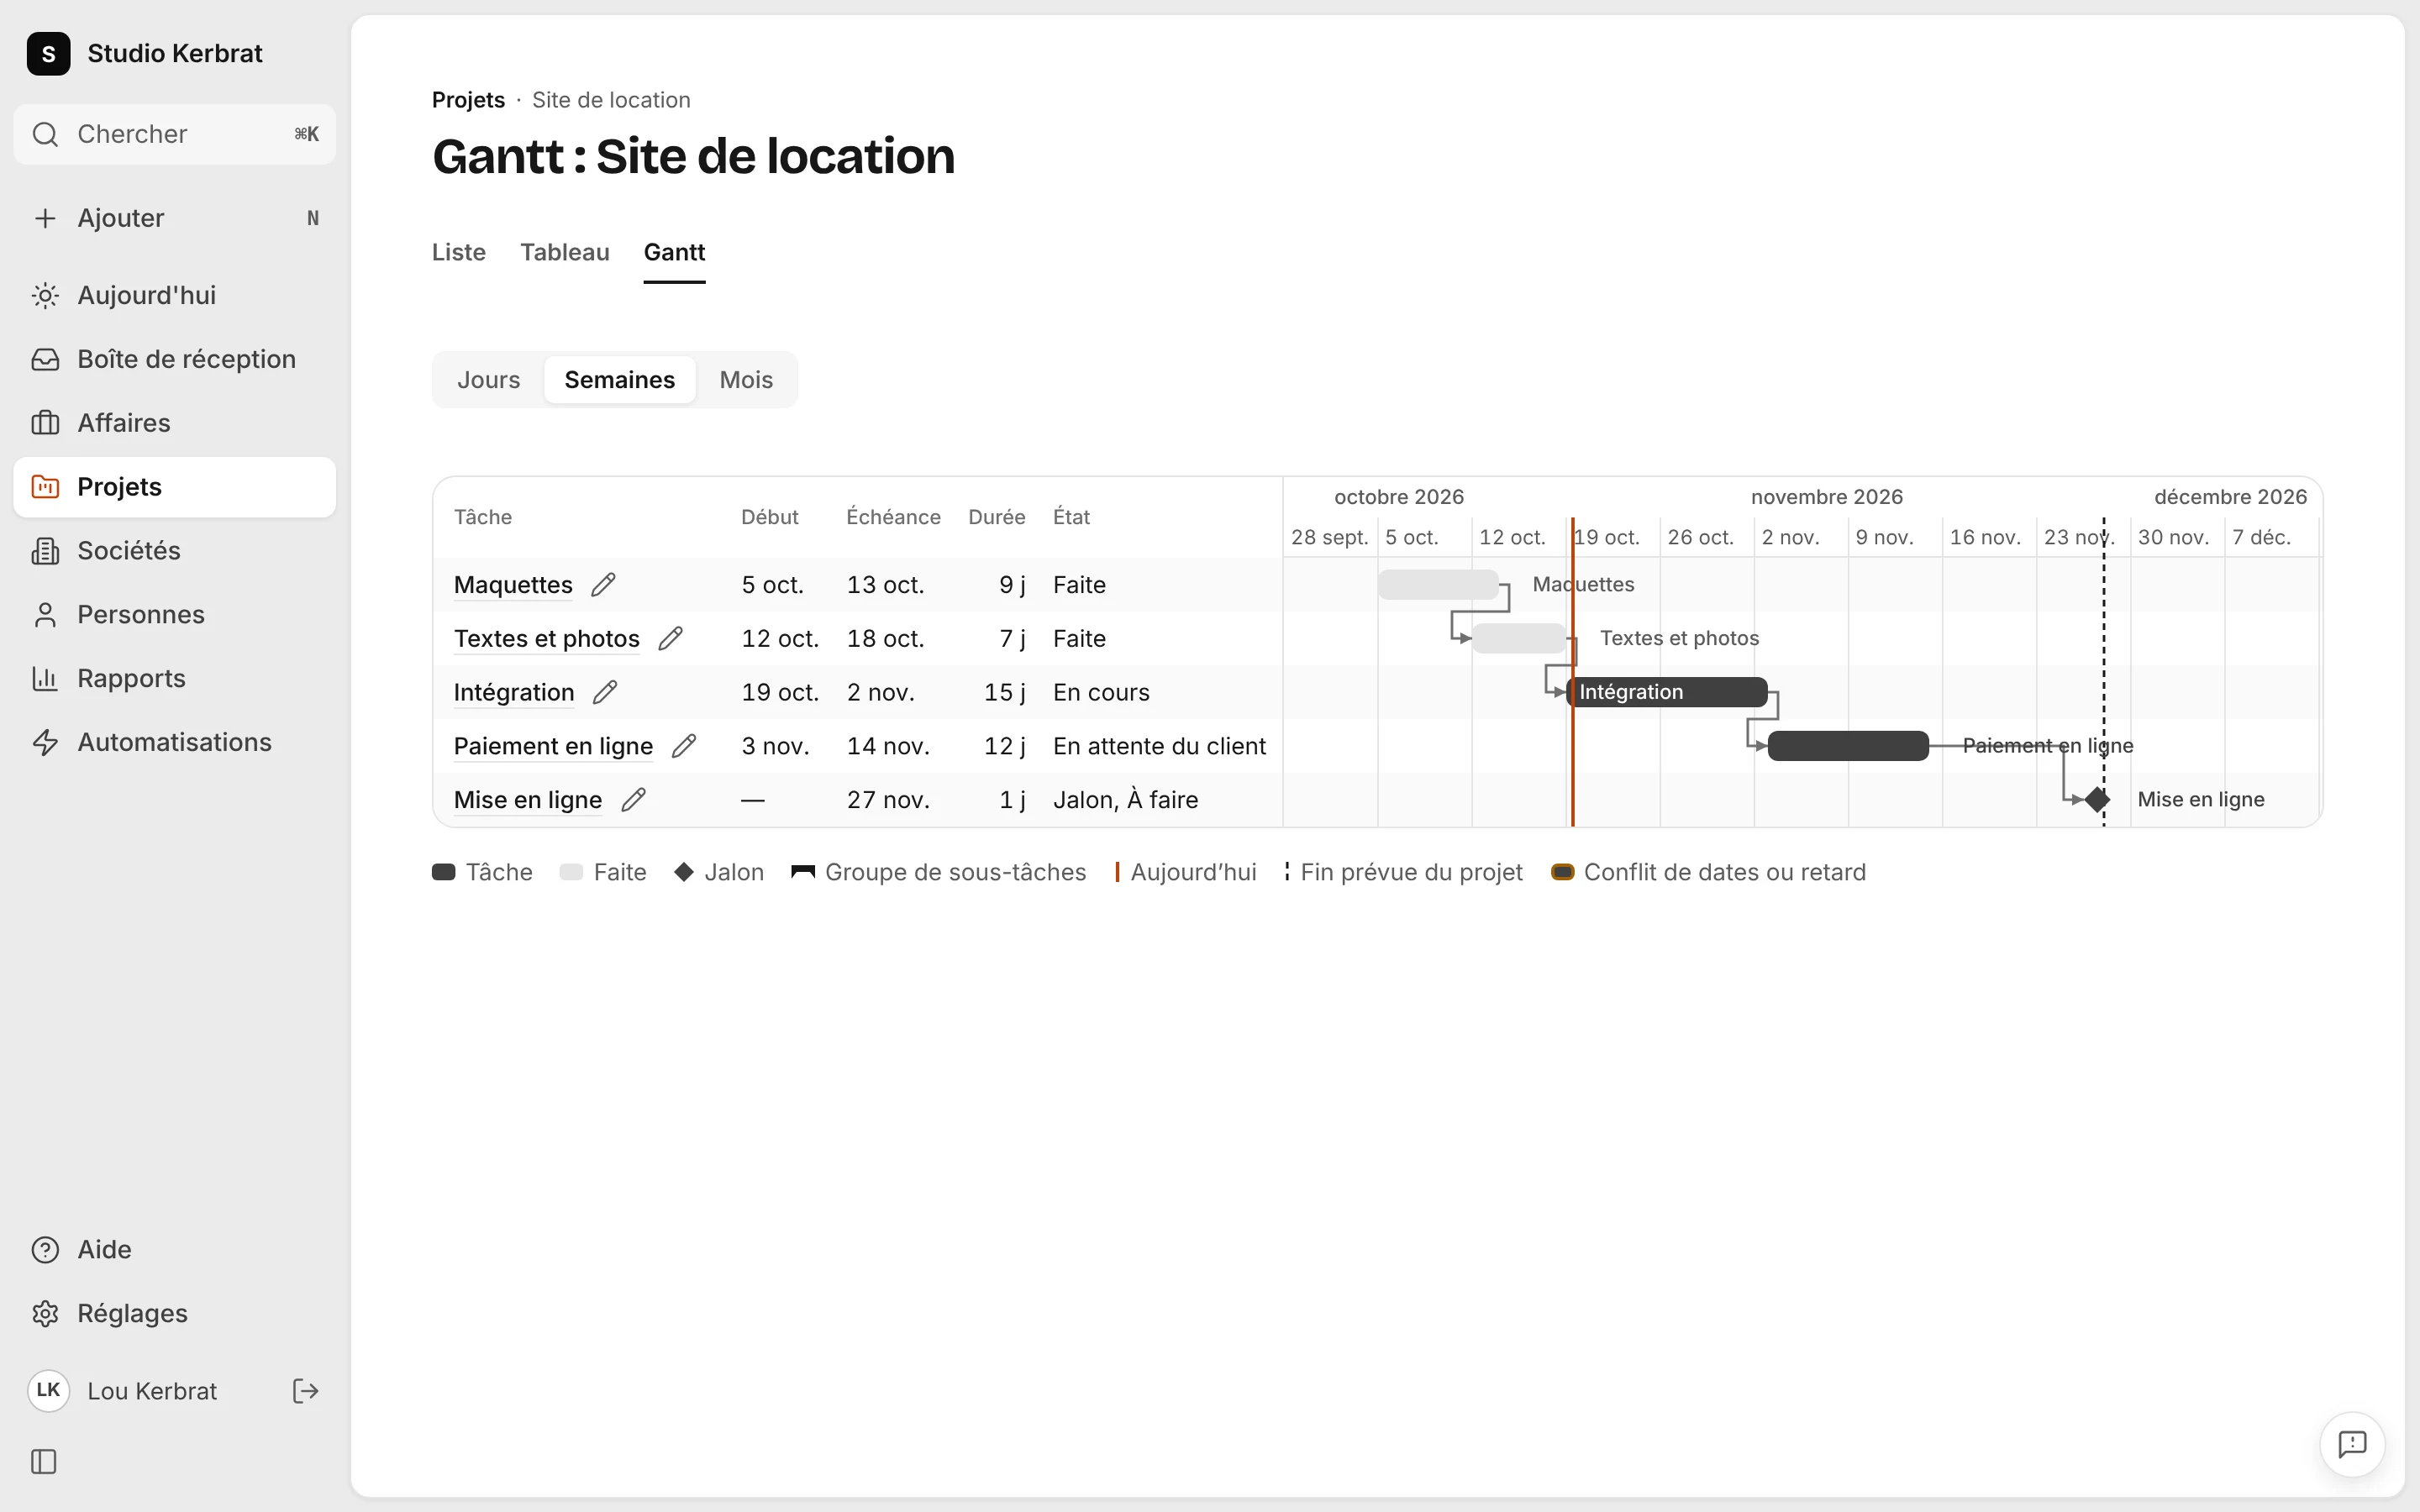The height and width of the screenshot is (1512, 2420).
Task: Edit Textes et photos via pencil icon
Action: (670, 639)
